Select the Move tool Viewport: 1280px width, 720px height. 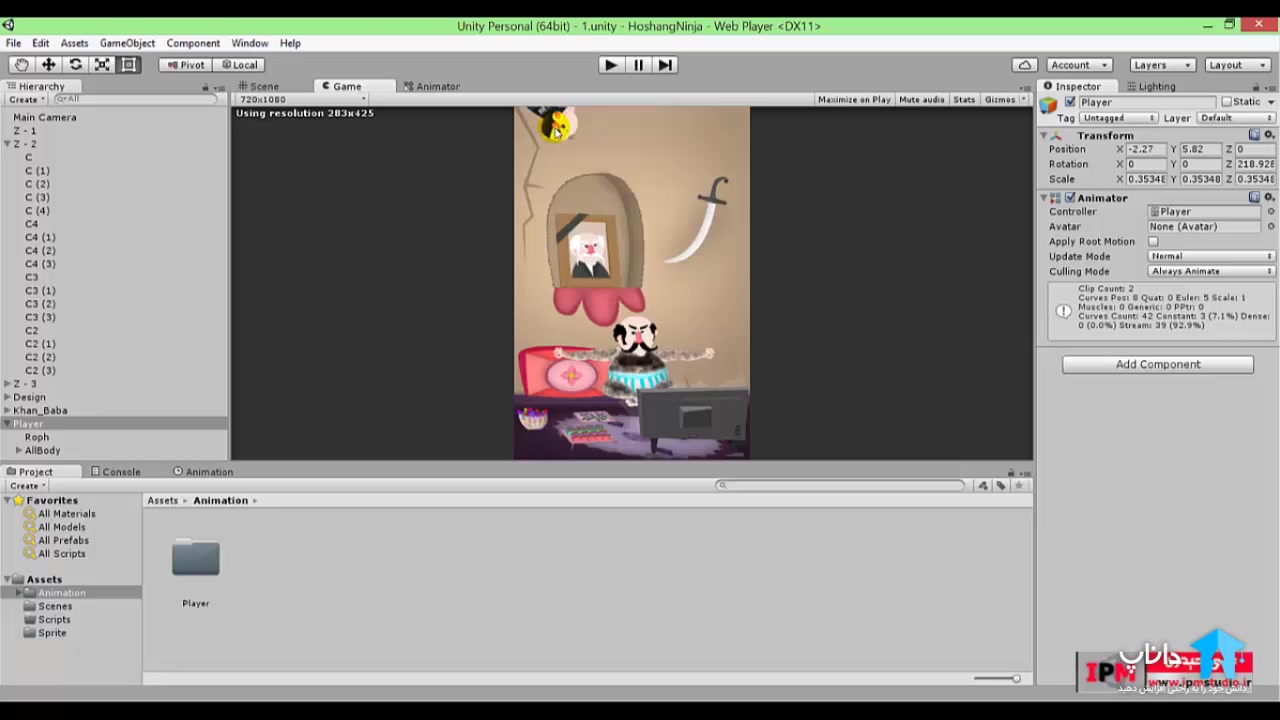pos(48,65)
